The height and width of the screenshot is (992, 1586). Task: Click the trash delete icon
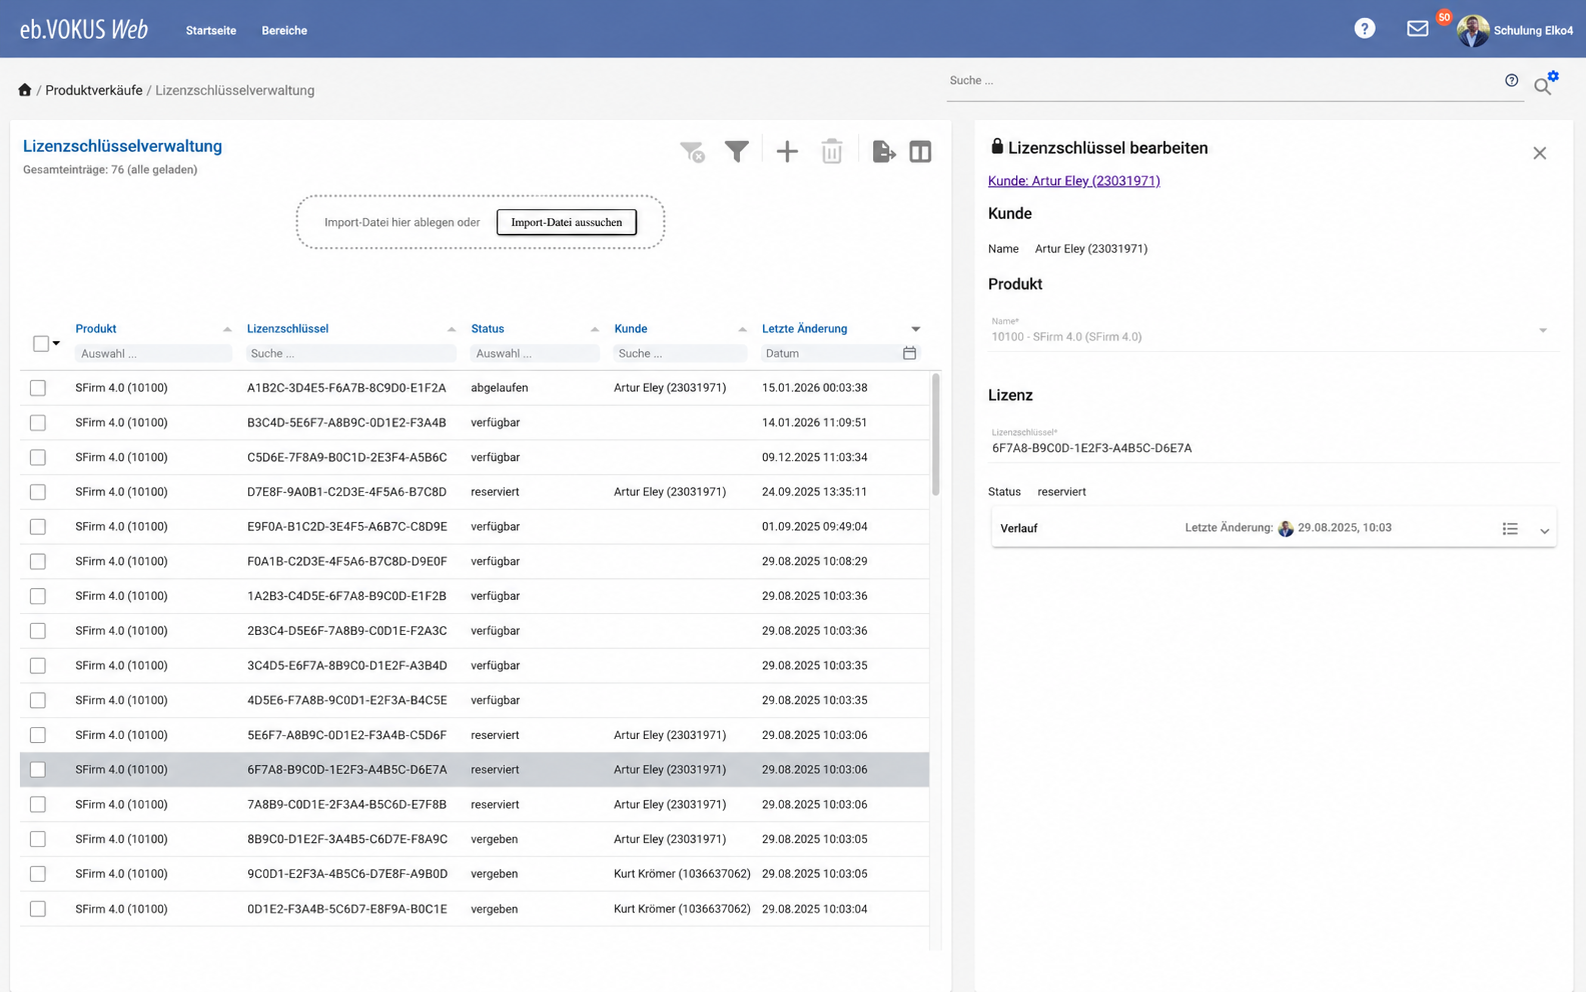pos(832,152)
